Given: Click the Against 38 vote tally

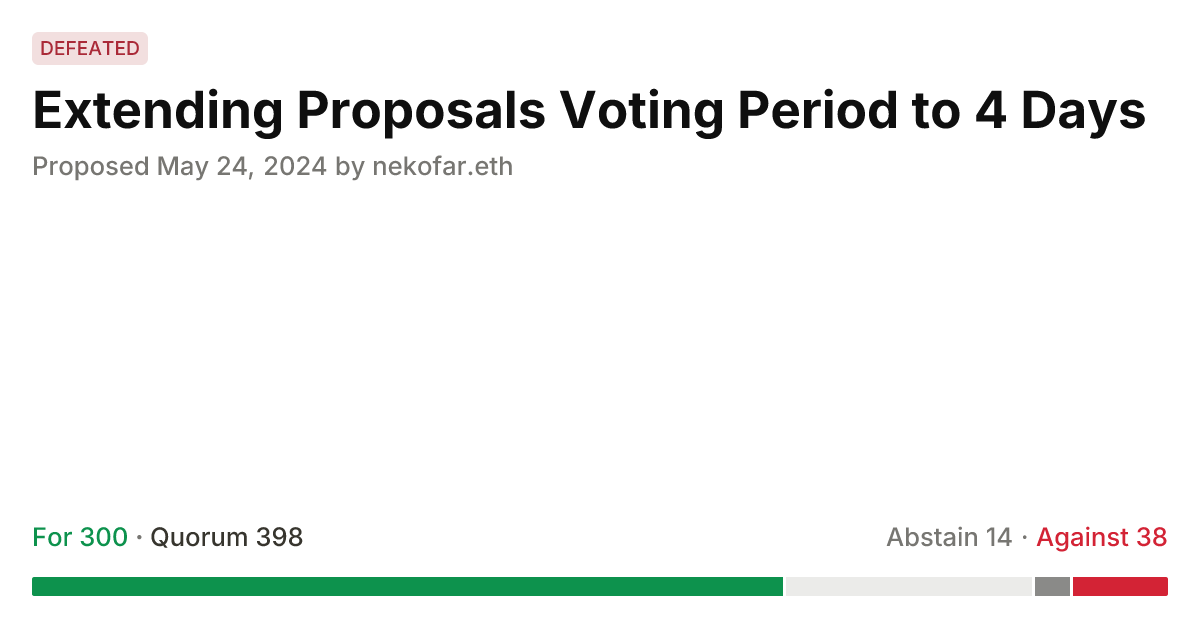Looking at the screenshot, I should [x=1102, y=537].
